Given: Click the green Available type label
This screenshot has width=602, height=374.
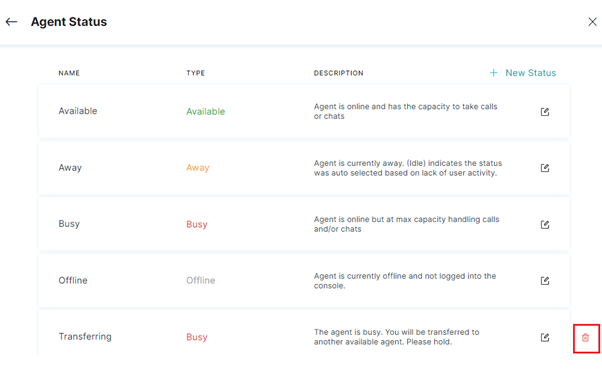Looking at the screenshot, I should tap(206, 112).
